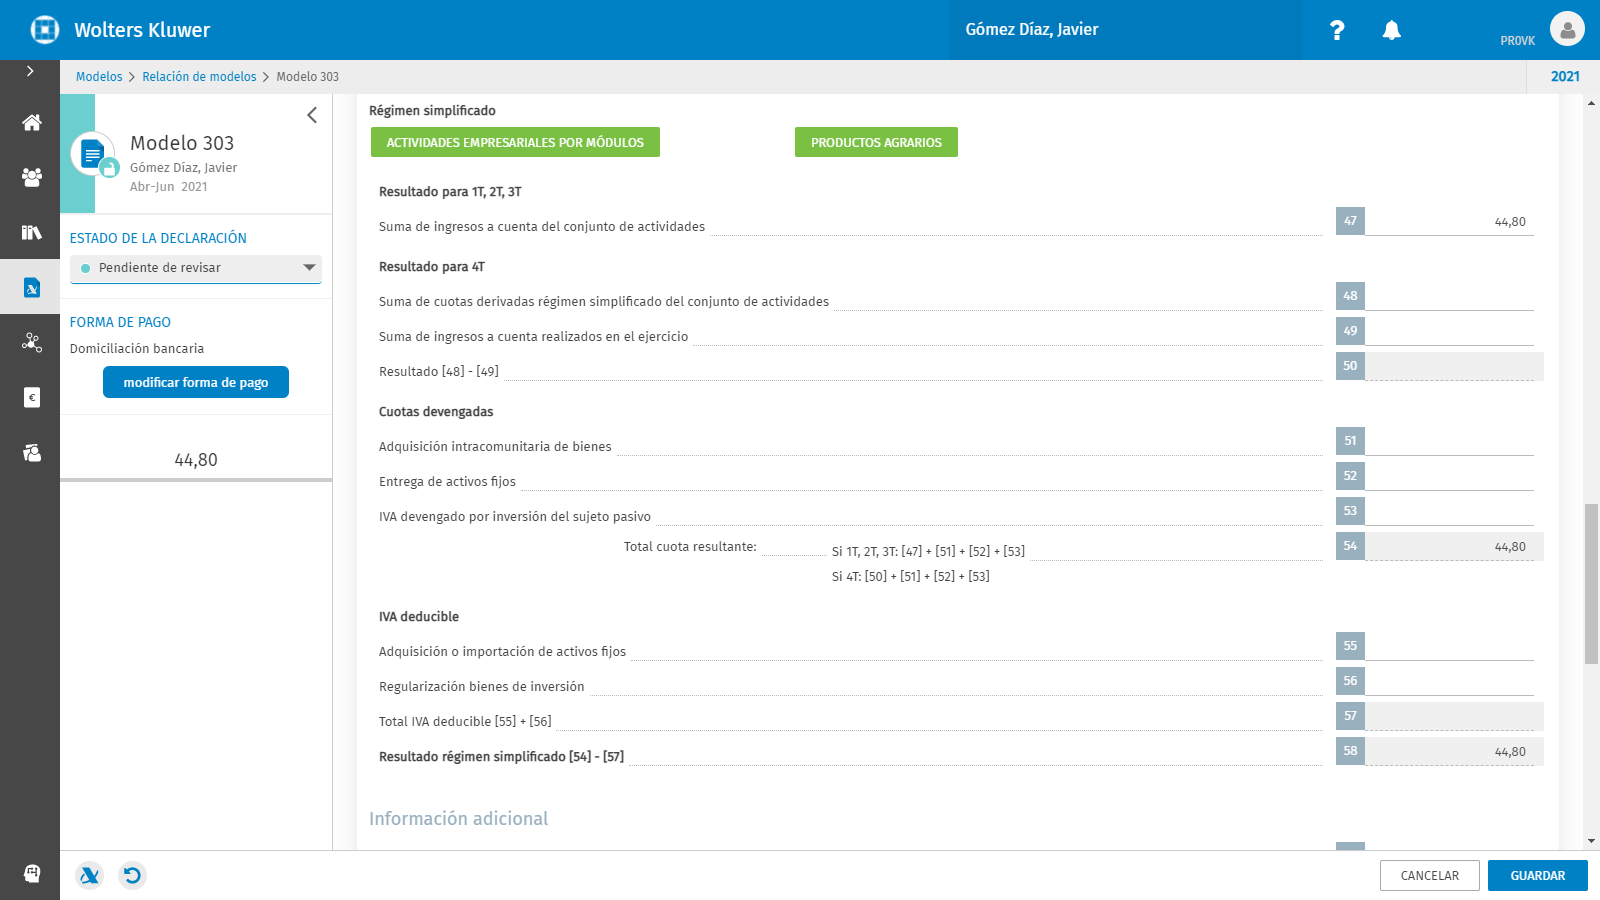Image resolution: width=1600 pixels, height=900 pixels.
Task: Click the CANCELAR button
Action: (1429, 875)
